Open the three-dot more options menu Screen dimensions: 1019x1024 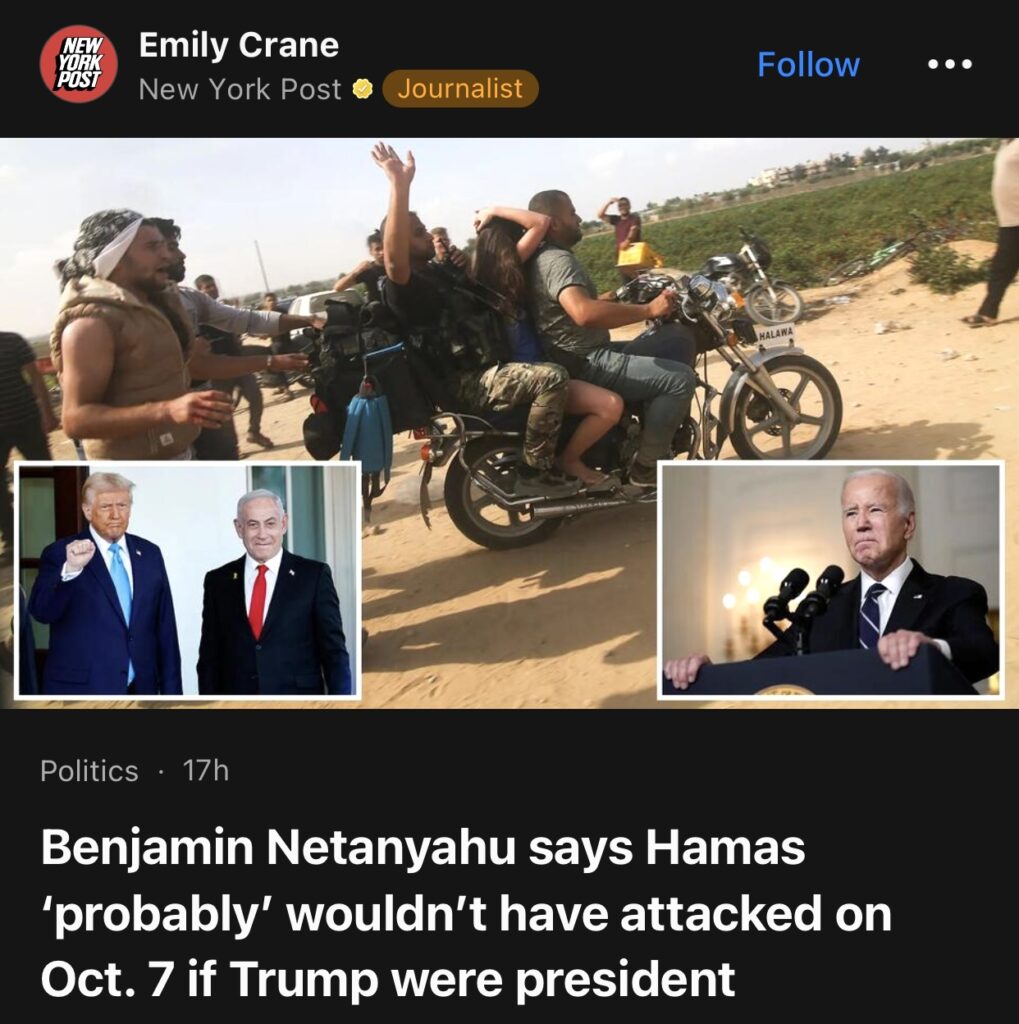pyautogui.click(x=950, y=64)
